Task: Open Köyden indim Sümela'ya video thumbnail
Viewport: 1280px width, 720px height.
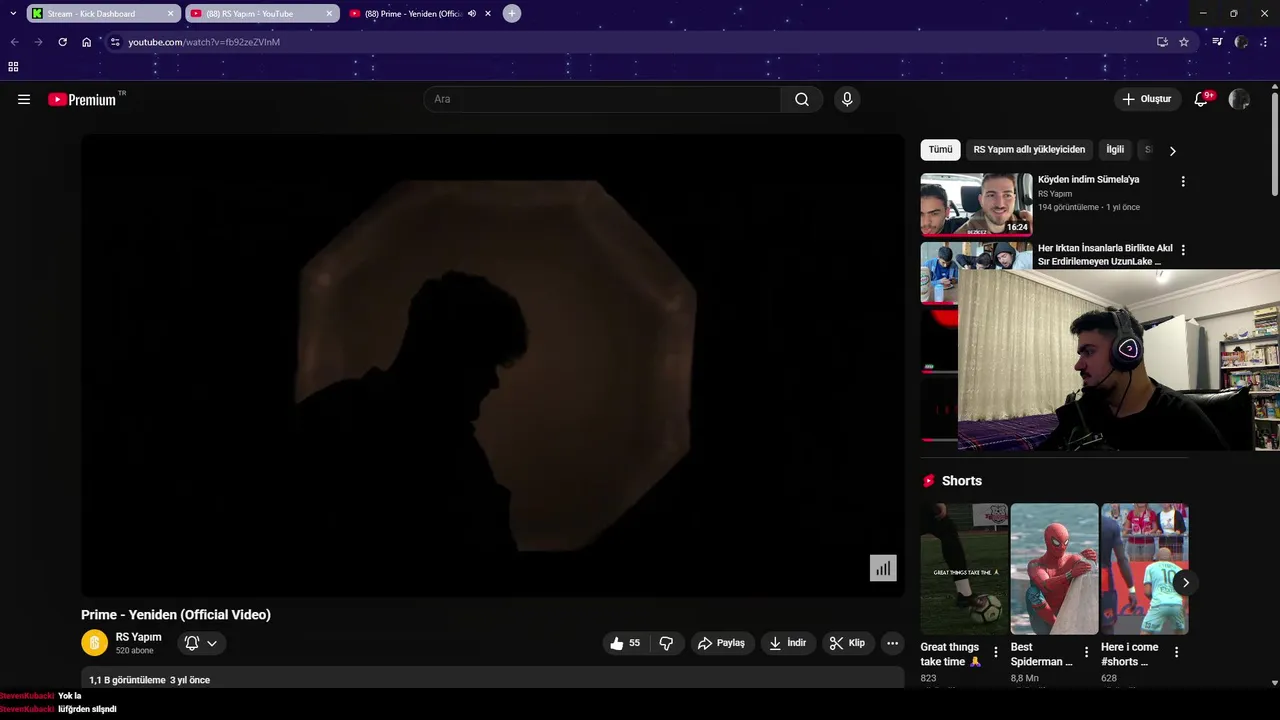Action: click(976, 204)
